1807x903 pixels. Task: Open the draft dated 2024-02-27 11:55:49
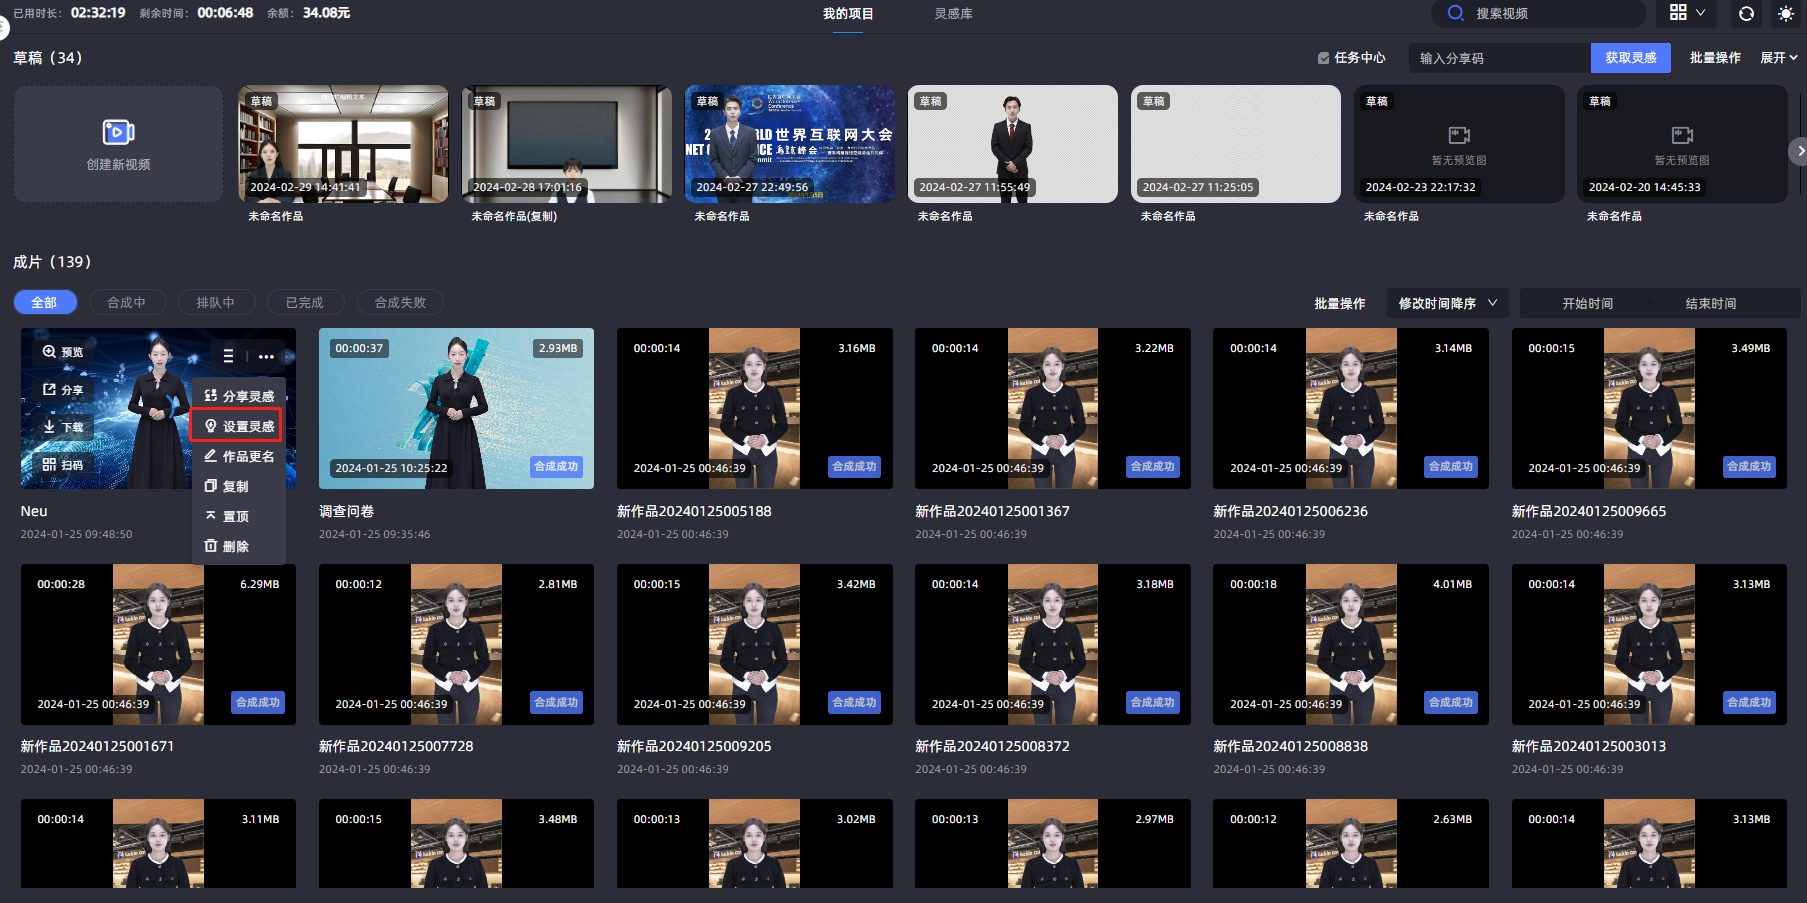click(1013, 144)
